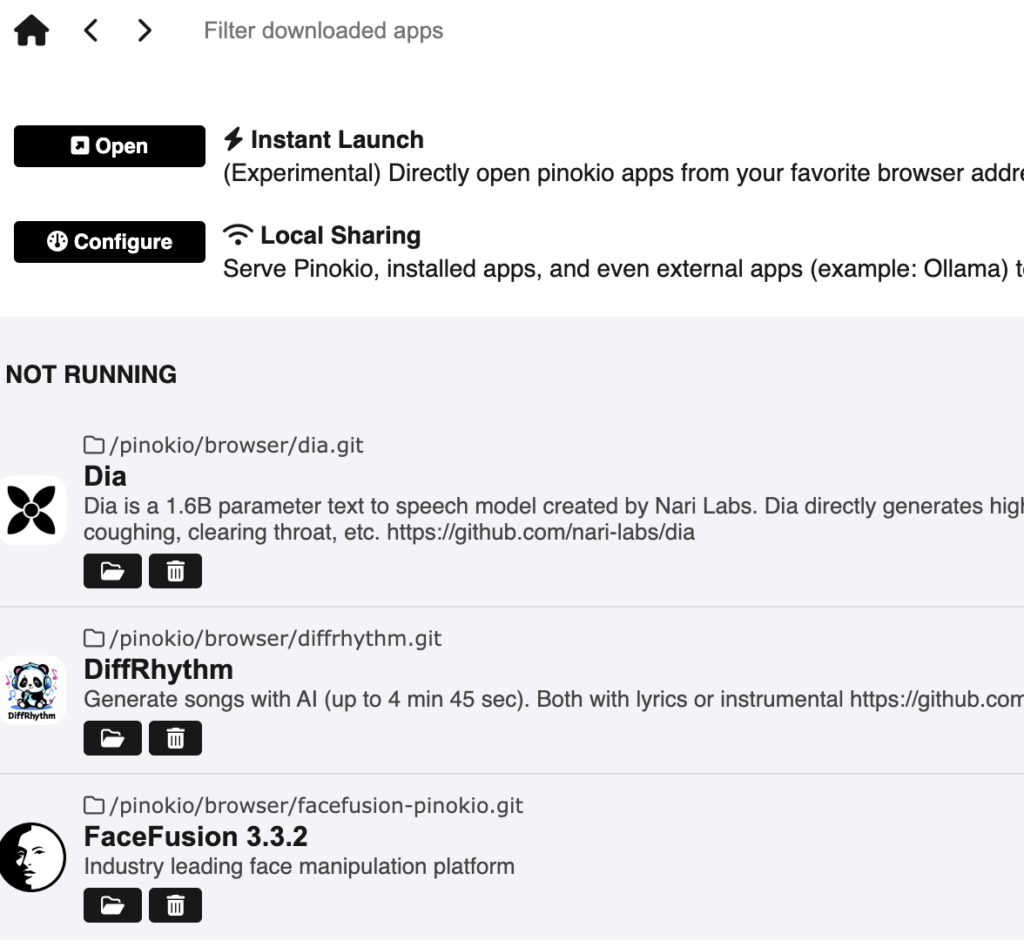This screenshot has height=947, width=1024.
Task: Click 'Industry leading face manipulation platform' text
Action: click(x=299, y=867)
